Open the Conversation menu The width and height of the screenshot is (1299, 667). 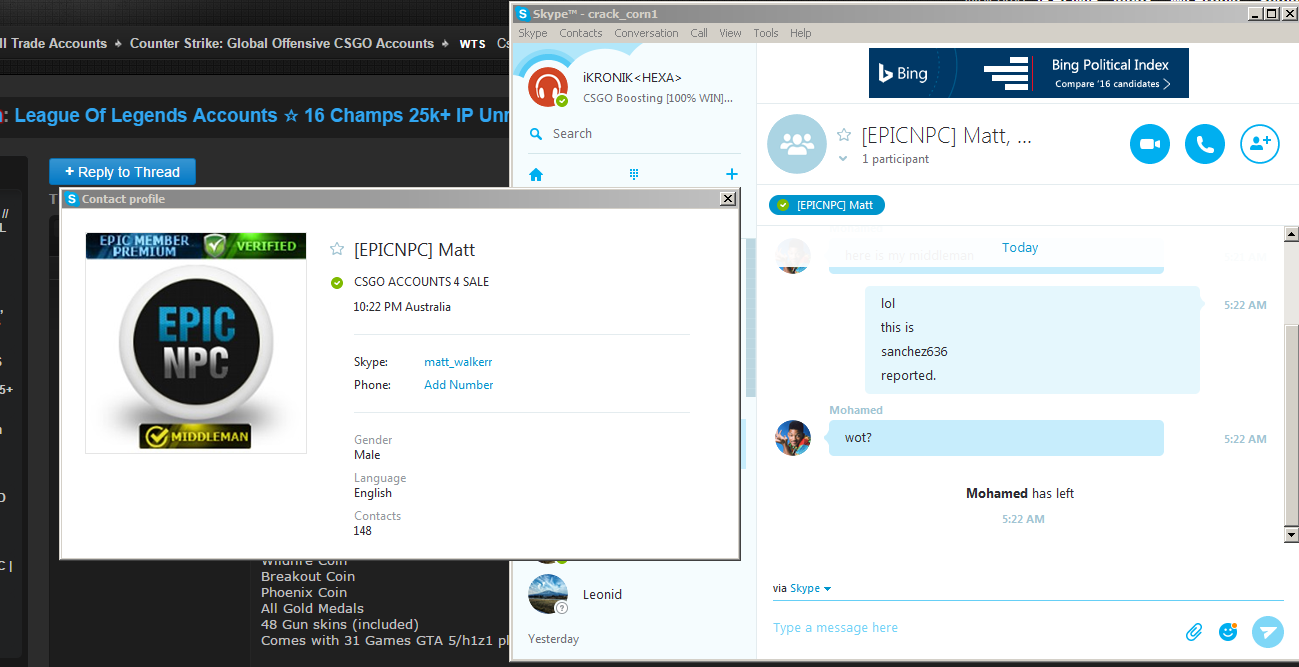click(x=646, y=33)
